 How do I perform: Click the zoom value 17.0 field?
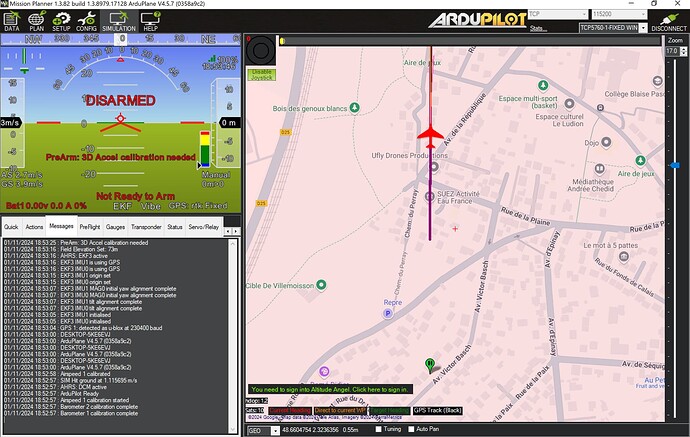(x=672, y=51)
